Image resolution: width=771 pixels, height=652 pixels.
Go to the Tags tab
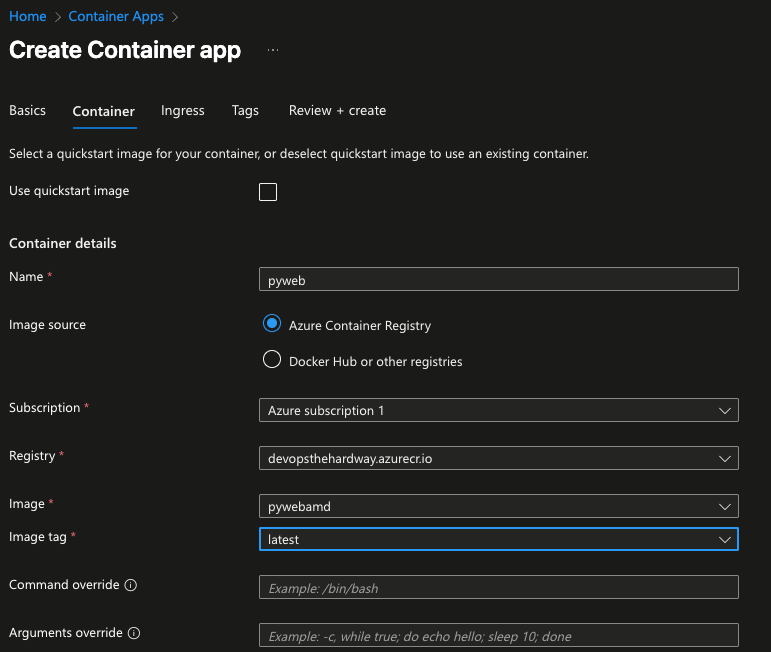pos(245,111)
